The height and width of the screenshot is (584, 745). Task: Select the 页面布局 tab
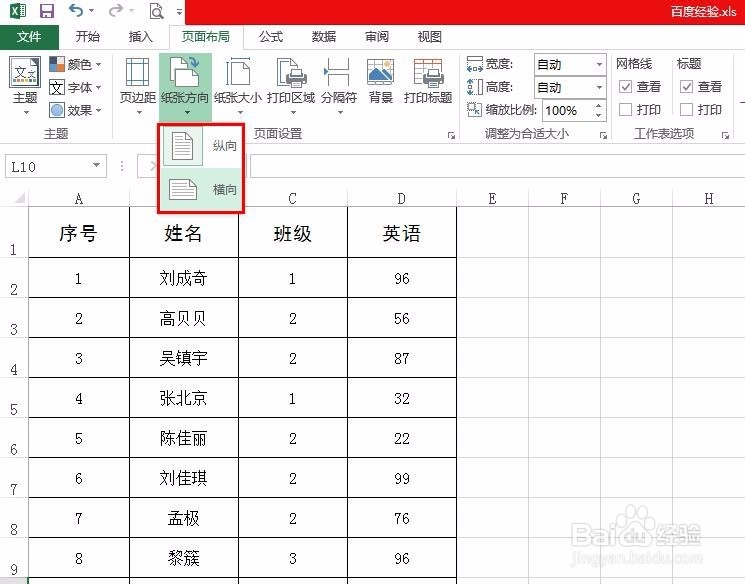tap(206, 37)
